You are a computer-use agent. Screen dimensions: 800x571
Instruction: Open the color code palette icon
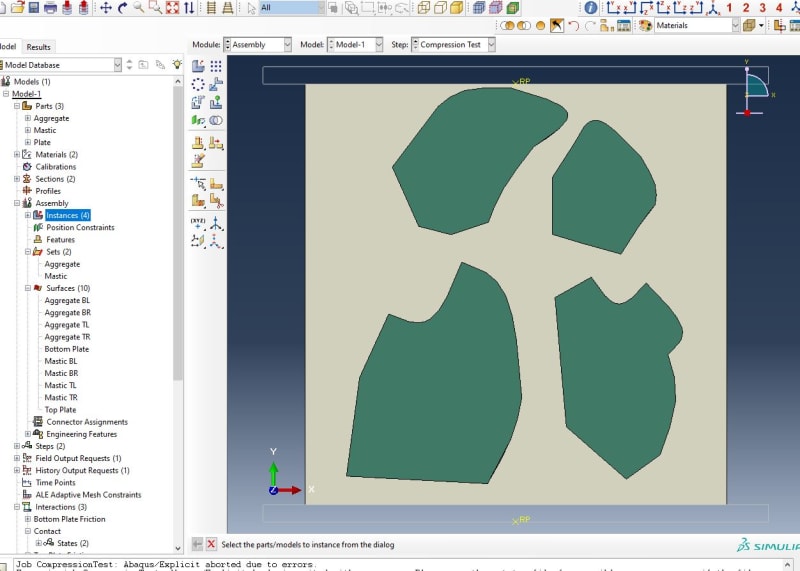click(x=645, y=26)
